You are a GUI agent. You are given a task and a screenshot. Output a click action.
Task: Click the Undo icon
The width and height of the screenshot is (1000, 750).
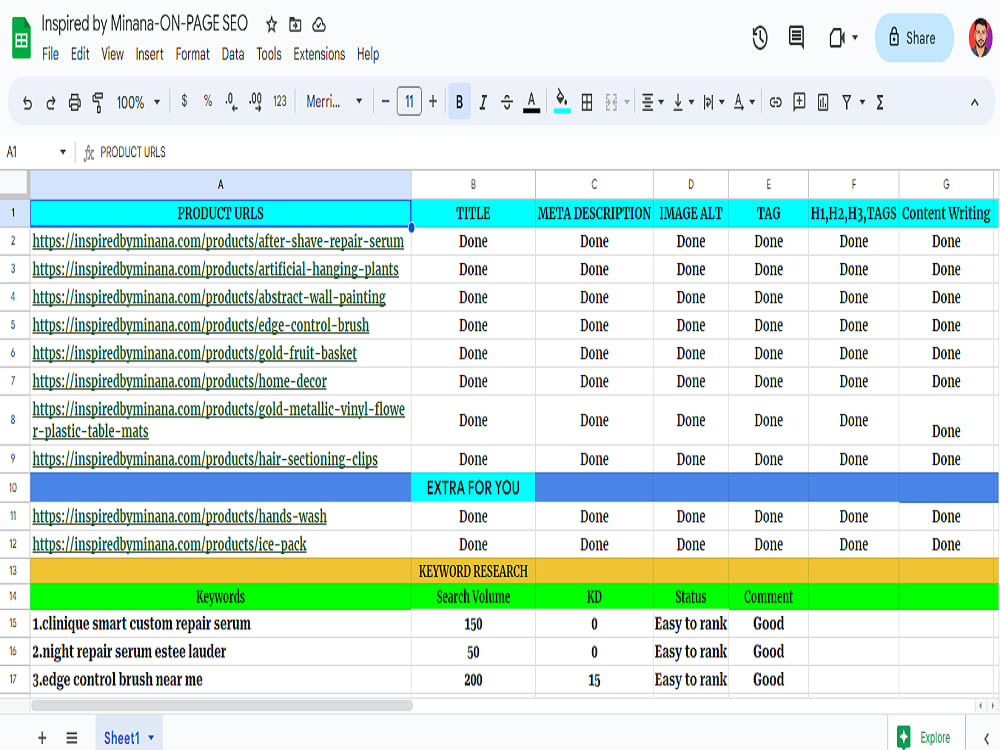27,102
